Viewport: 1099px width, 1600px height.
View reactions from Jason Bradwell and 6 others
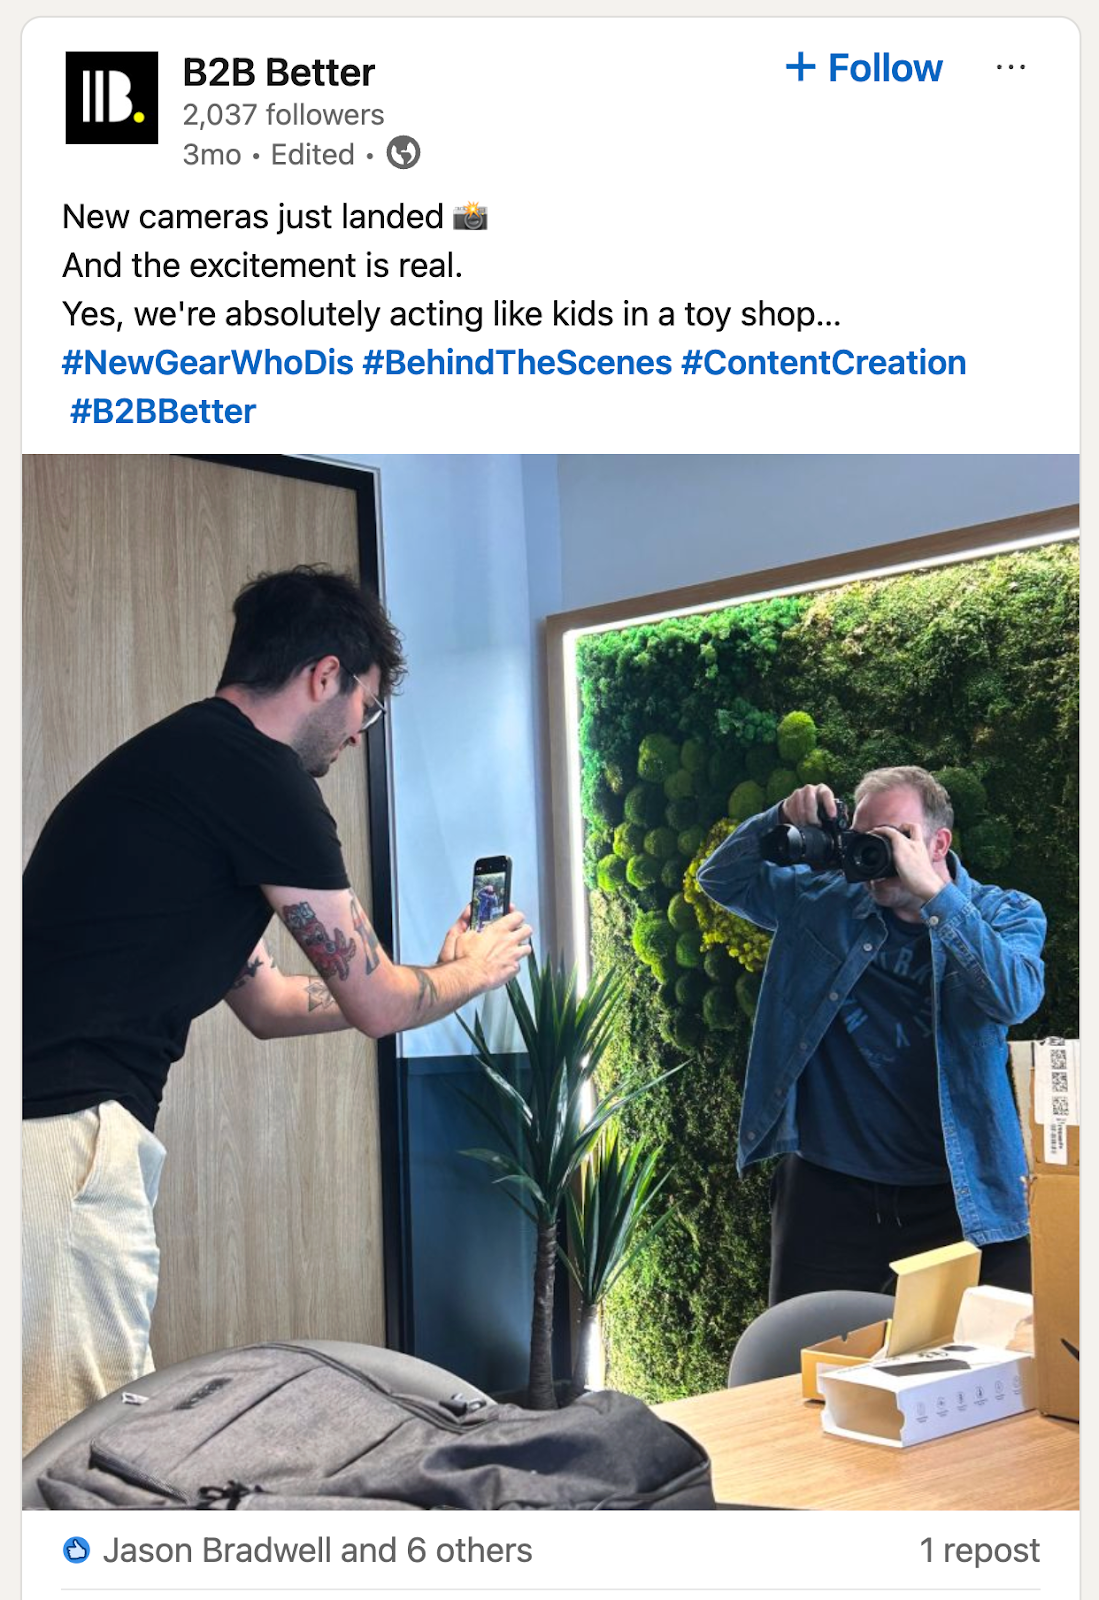[x=317, y=1550]
